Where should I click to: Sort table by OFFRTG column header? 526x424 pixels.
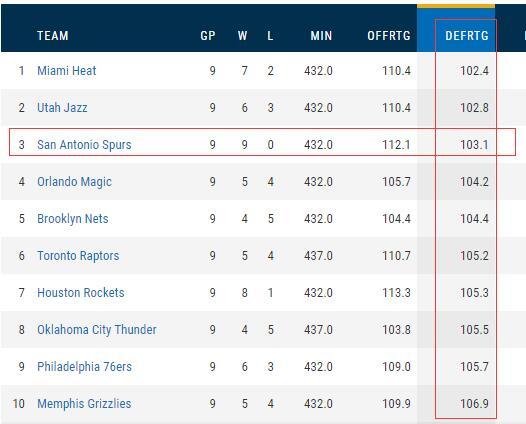[389, 36]
